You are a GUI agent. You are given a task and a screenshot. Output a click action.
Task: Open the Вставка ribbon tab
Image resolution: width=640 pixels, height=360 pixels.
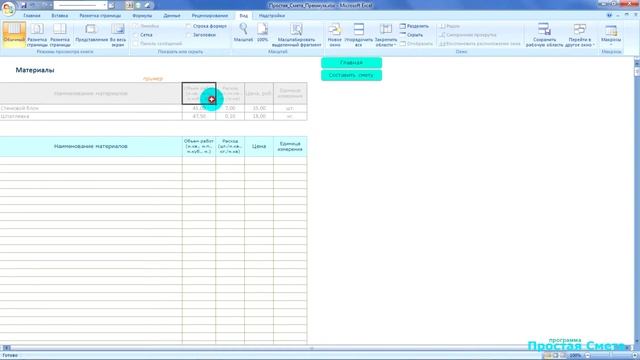coord(60,16)
